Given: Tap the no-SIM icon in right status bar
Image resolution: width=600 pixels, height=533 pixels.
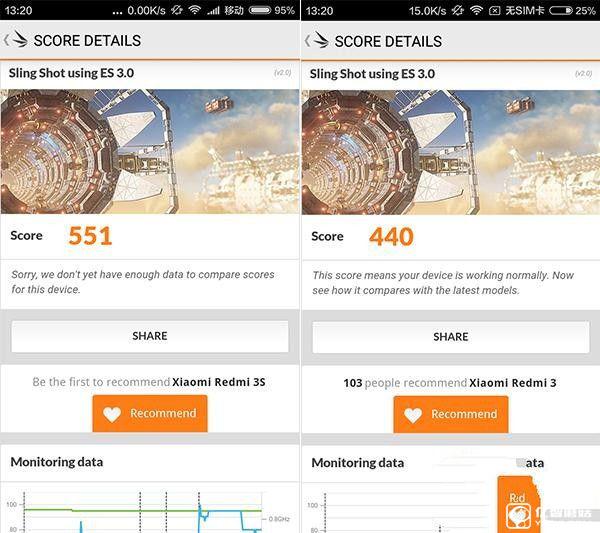Looking at the screenshot, I should [494, 10].
